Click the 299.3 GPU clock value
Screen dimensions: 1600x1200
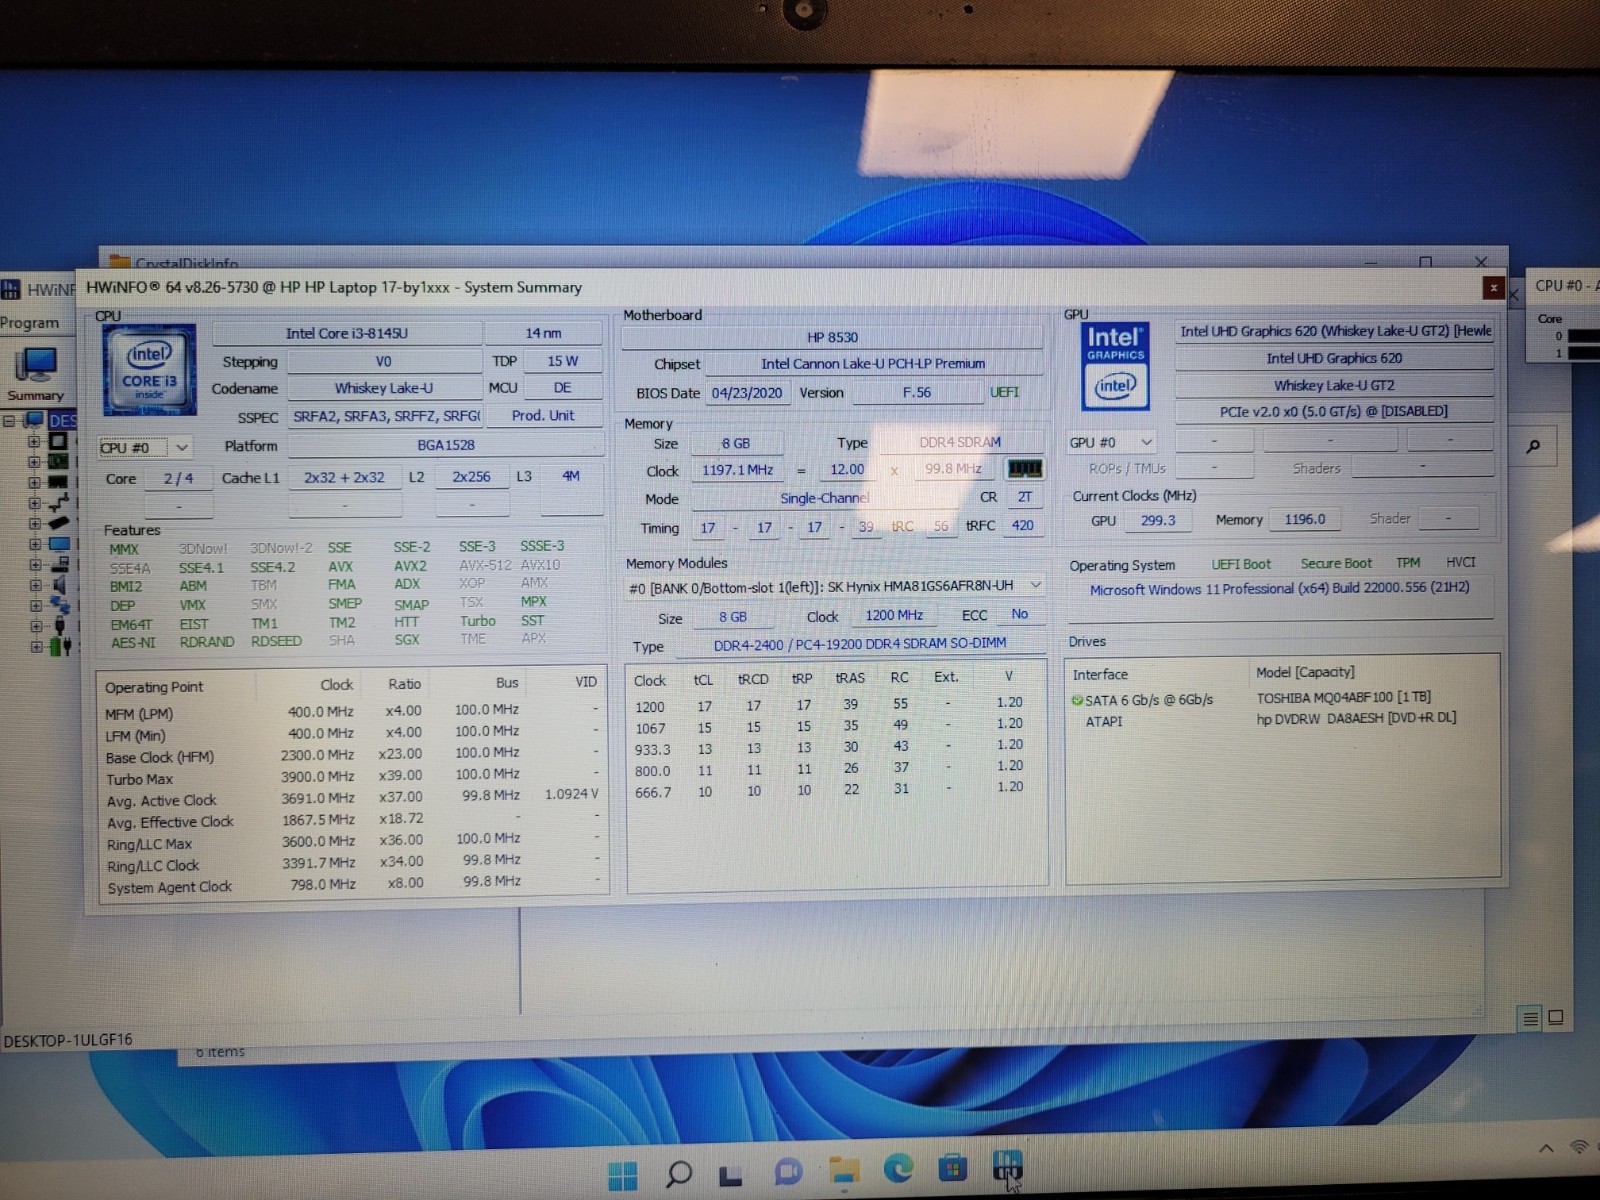coord(1158,520)
